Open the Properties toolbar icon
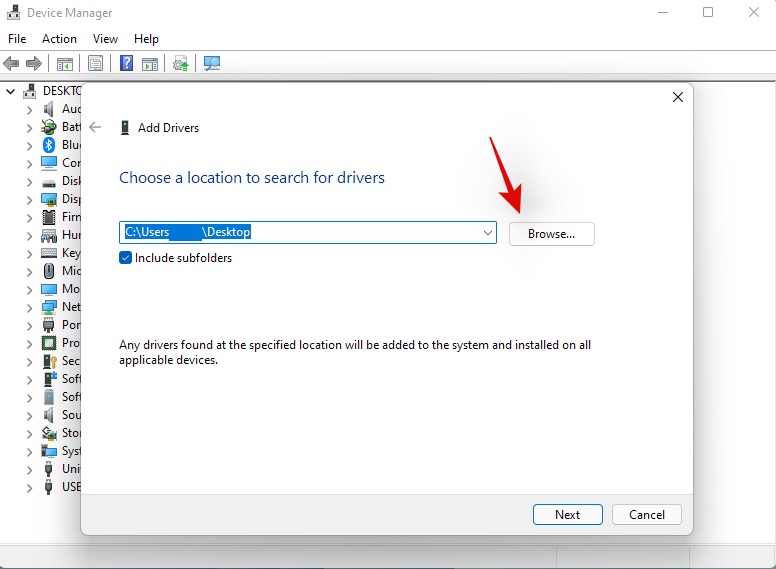Viewport: 776px width, 569px height. click(x=96, y=63)
